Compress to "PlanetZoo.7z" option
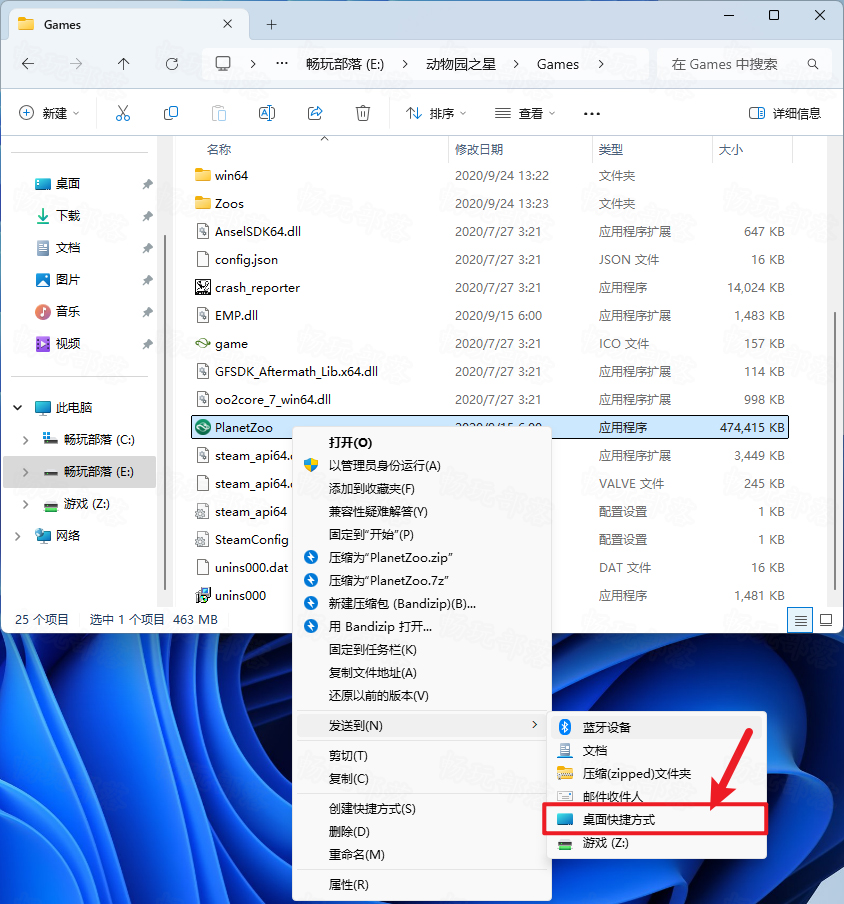This screenshot has width=844, height=904. pyautogui.click(x=421, y=581)
